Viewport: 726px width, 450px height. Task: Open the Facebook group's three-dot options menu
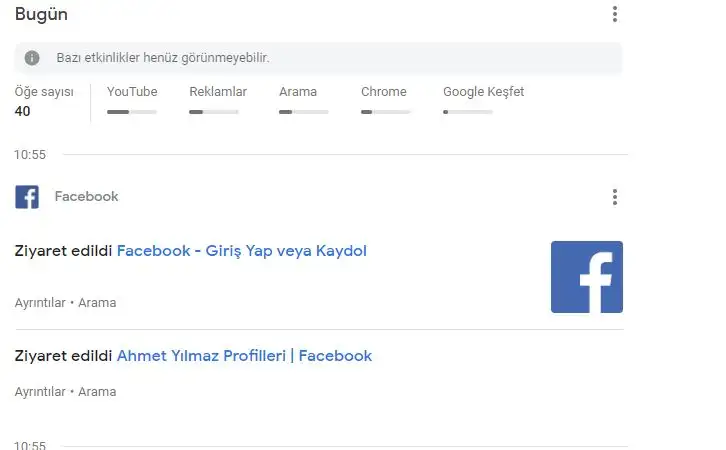pyautogui.click(x=614, y=197)
